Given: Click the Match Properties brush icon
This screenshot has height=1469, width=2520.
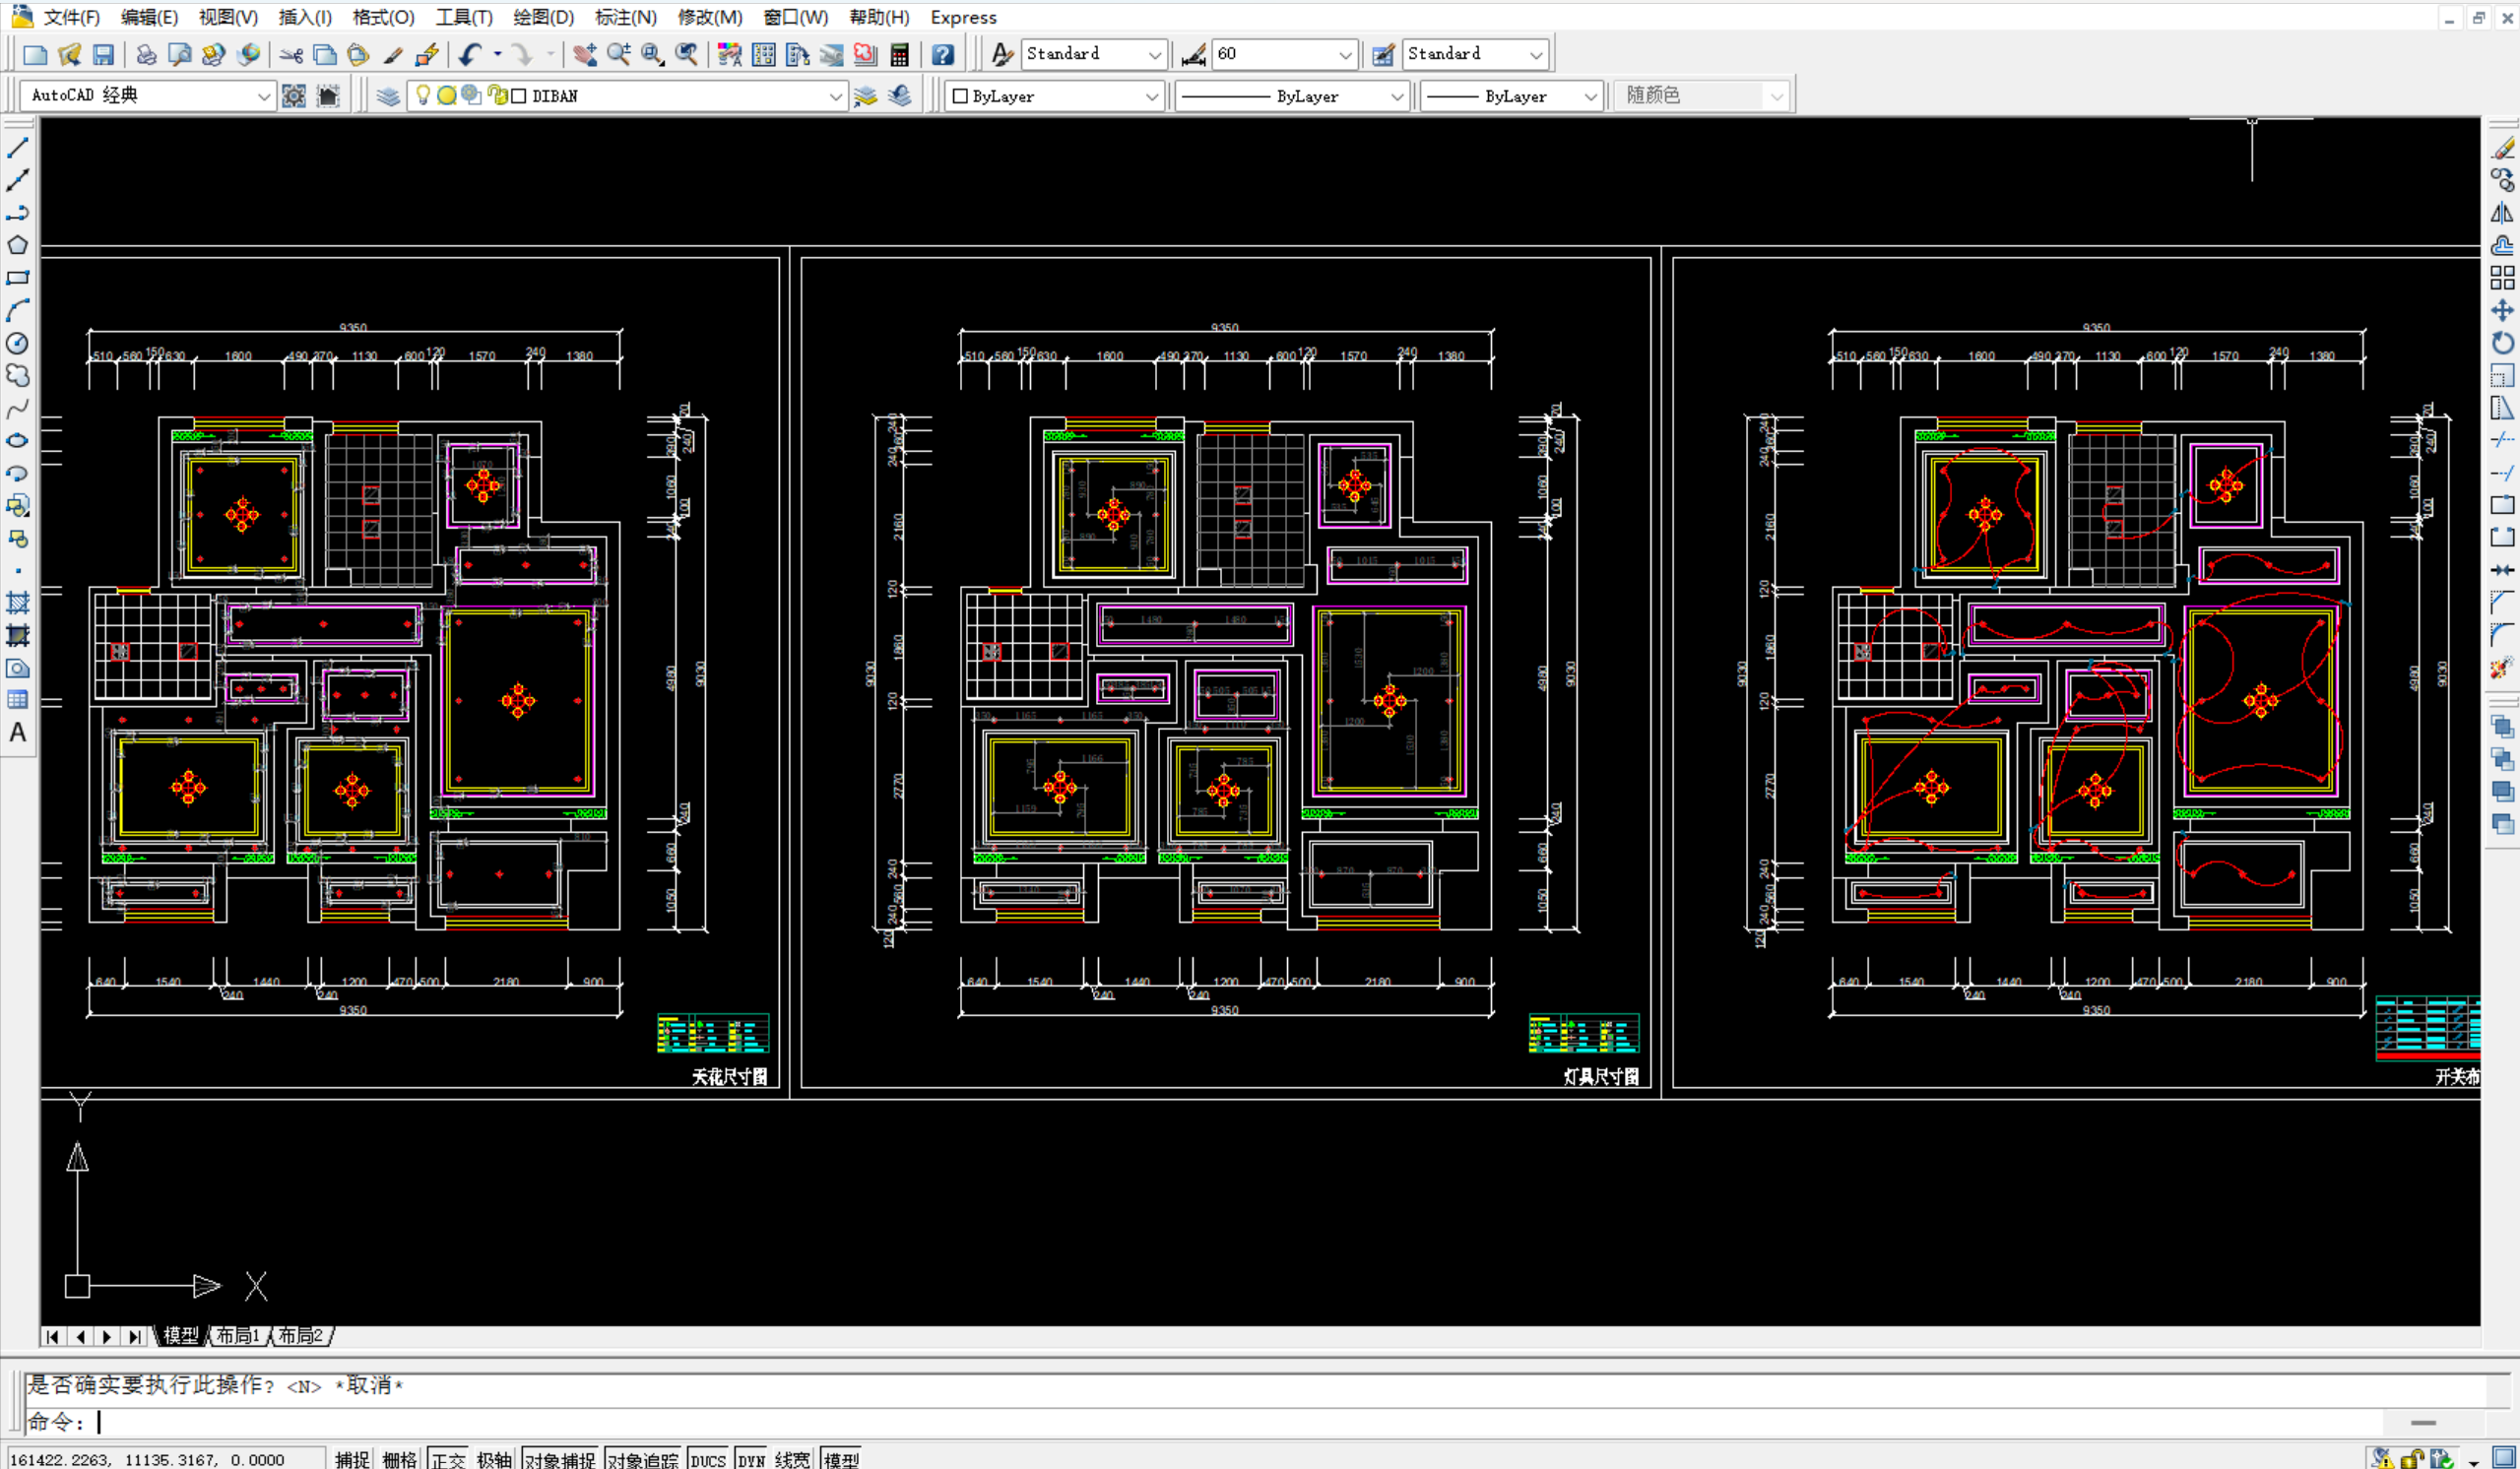Looking at the screenshot, I should 392,55.
